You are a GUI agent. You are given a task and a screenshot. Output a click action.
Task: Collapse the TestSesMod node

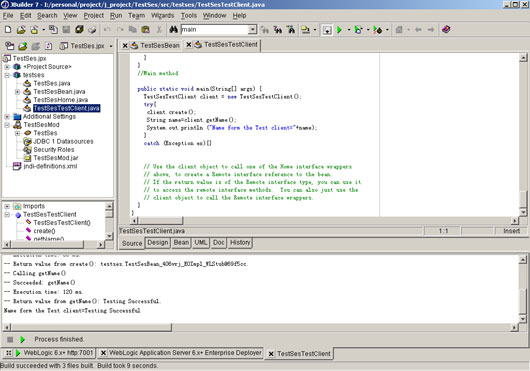[x=7, y=125]
